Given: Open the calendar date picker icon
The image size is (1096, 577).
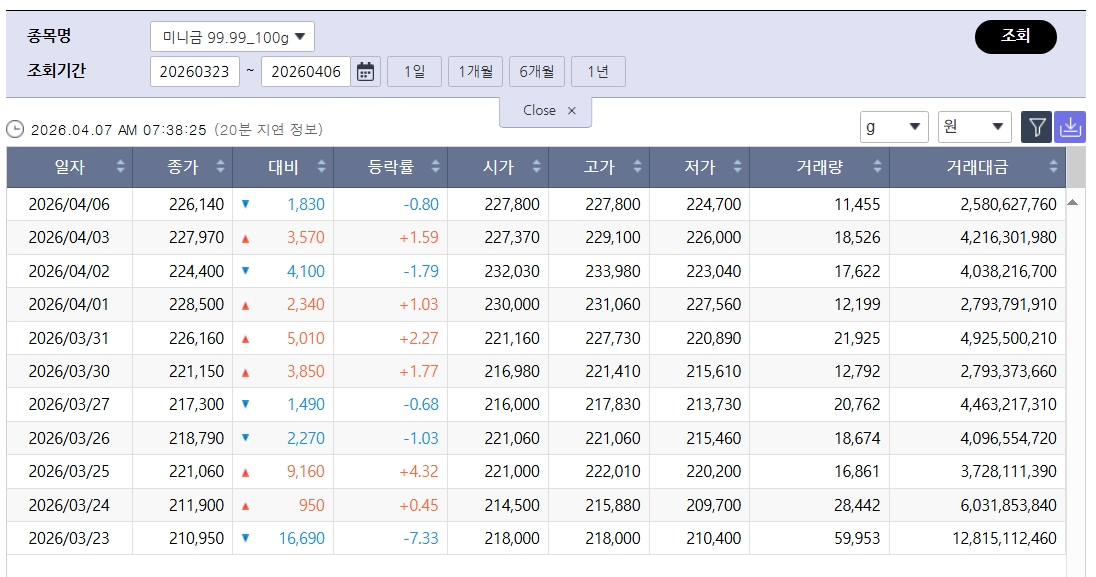Looking at the screenshot, I should pos(366,71).
